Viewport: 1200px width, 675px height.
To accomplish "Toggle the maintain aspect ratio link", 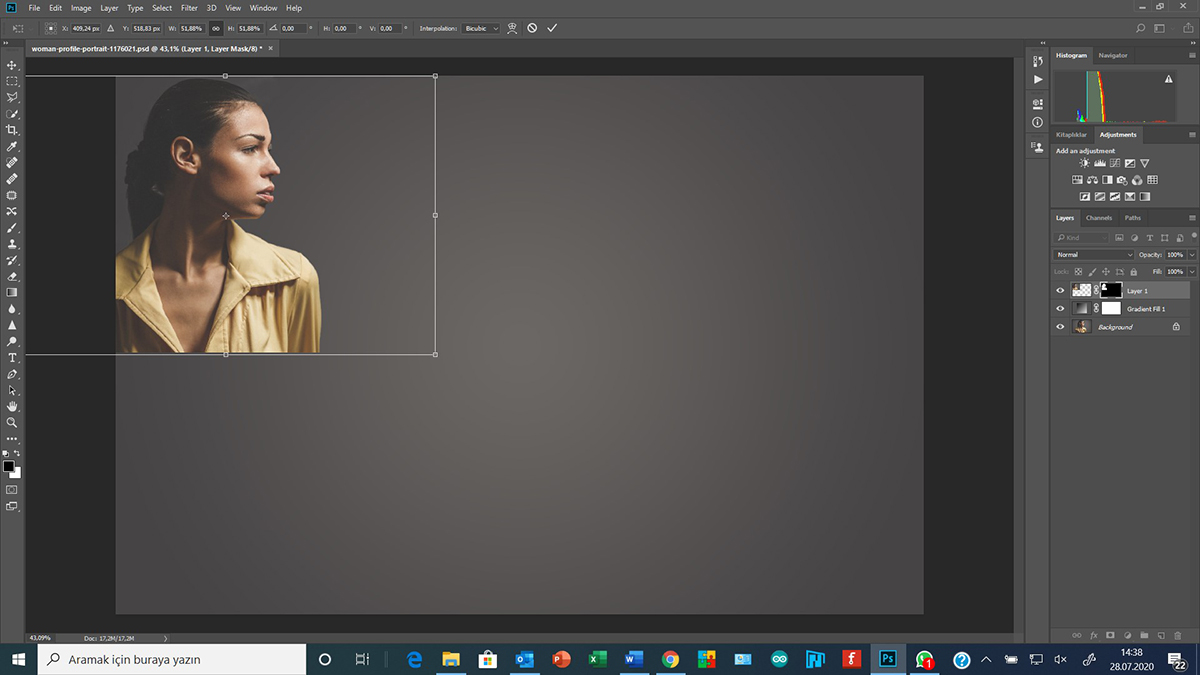I will [216, 28].
